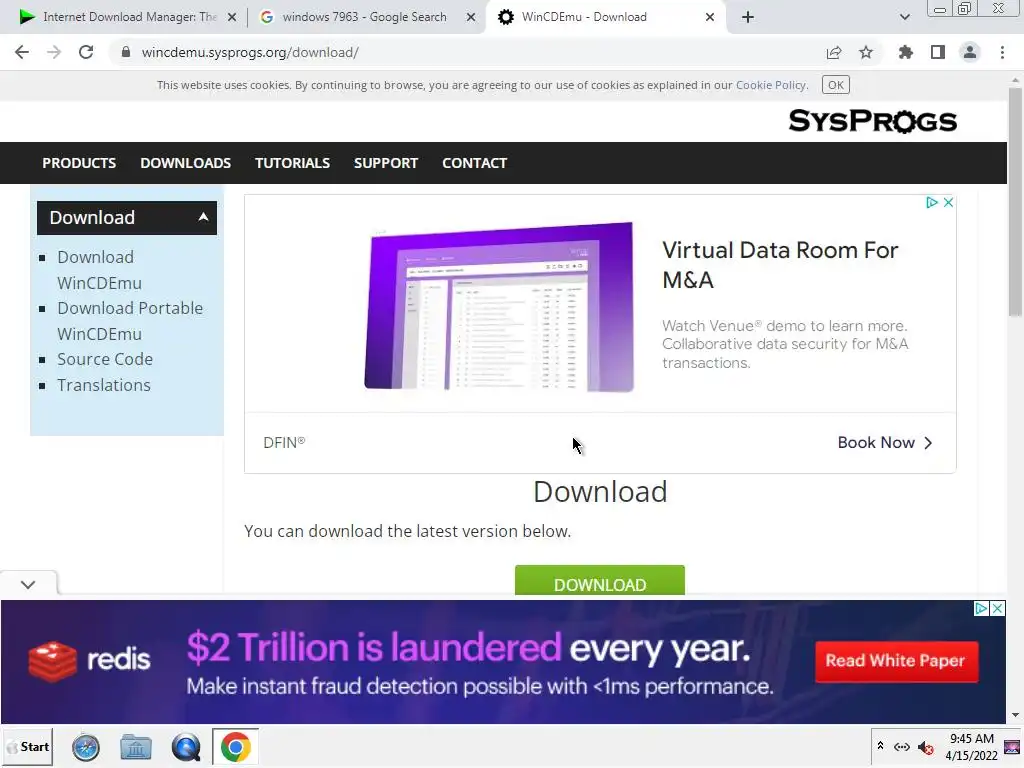Click the Virtual Data Room ad image
This screenshot has width=1024, height=768.
(499, 307)
